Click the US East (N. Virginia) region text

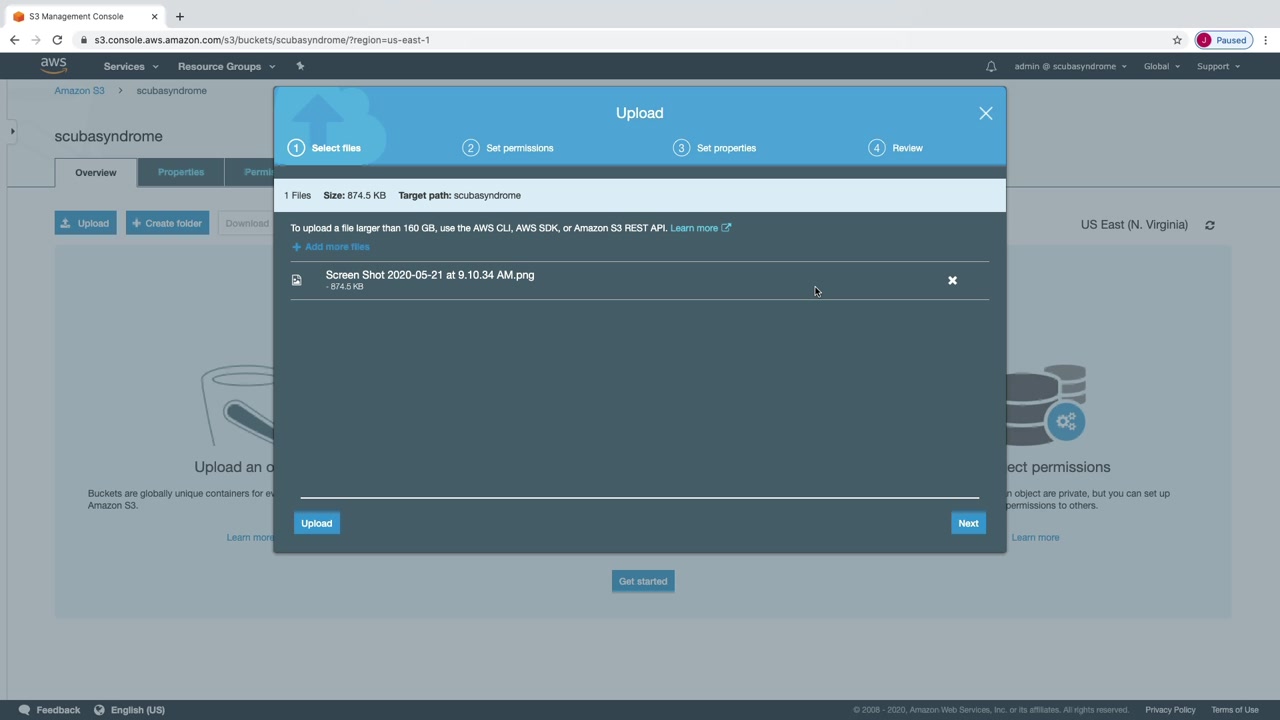[1134, 225]
